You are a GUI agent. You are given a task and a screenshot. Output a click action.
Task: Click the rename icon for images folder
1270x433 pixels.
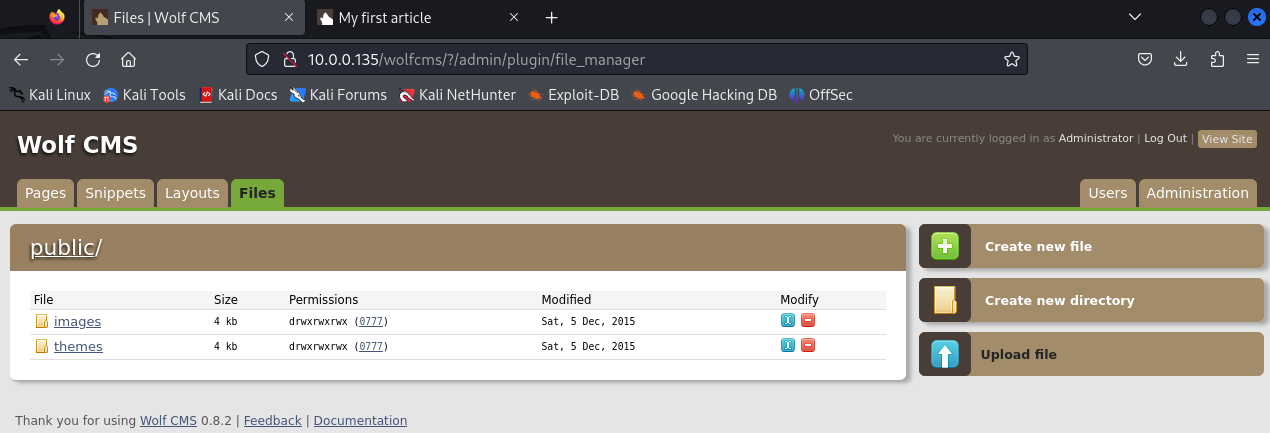click(788, 321)
